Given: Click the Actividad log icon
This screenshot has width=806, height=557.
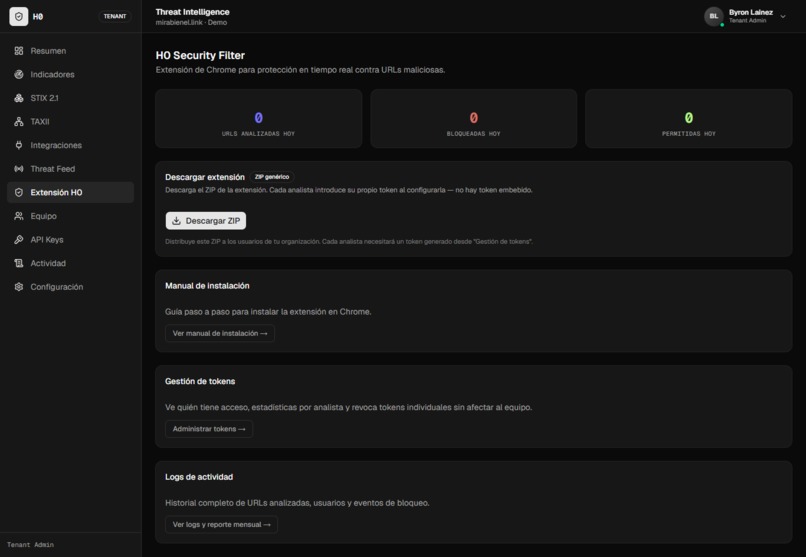Looking at the screenshot, I should [19, 264].
